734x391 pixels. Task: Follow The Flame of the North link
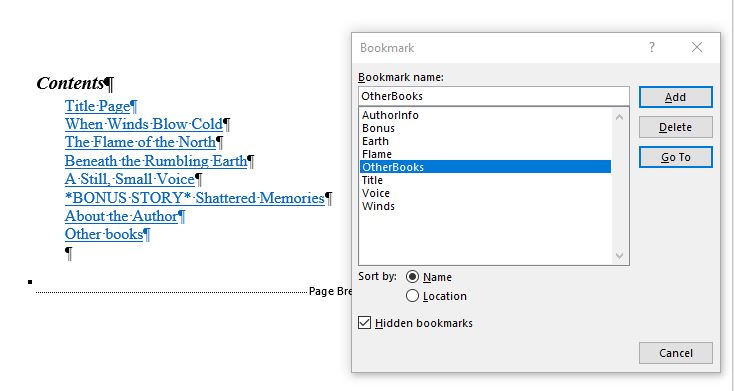tap(140, 142)
